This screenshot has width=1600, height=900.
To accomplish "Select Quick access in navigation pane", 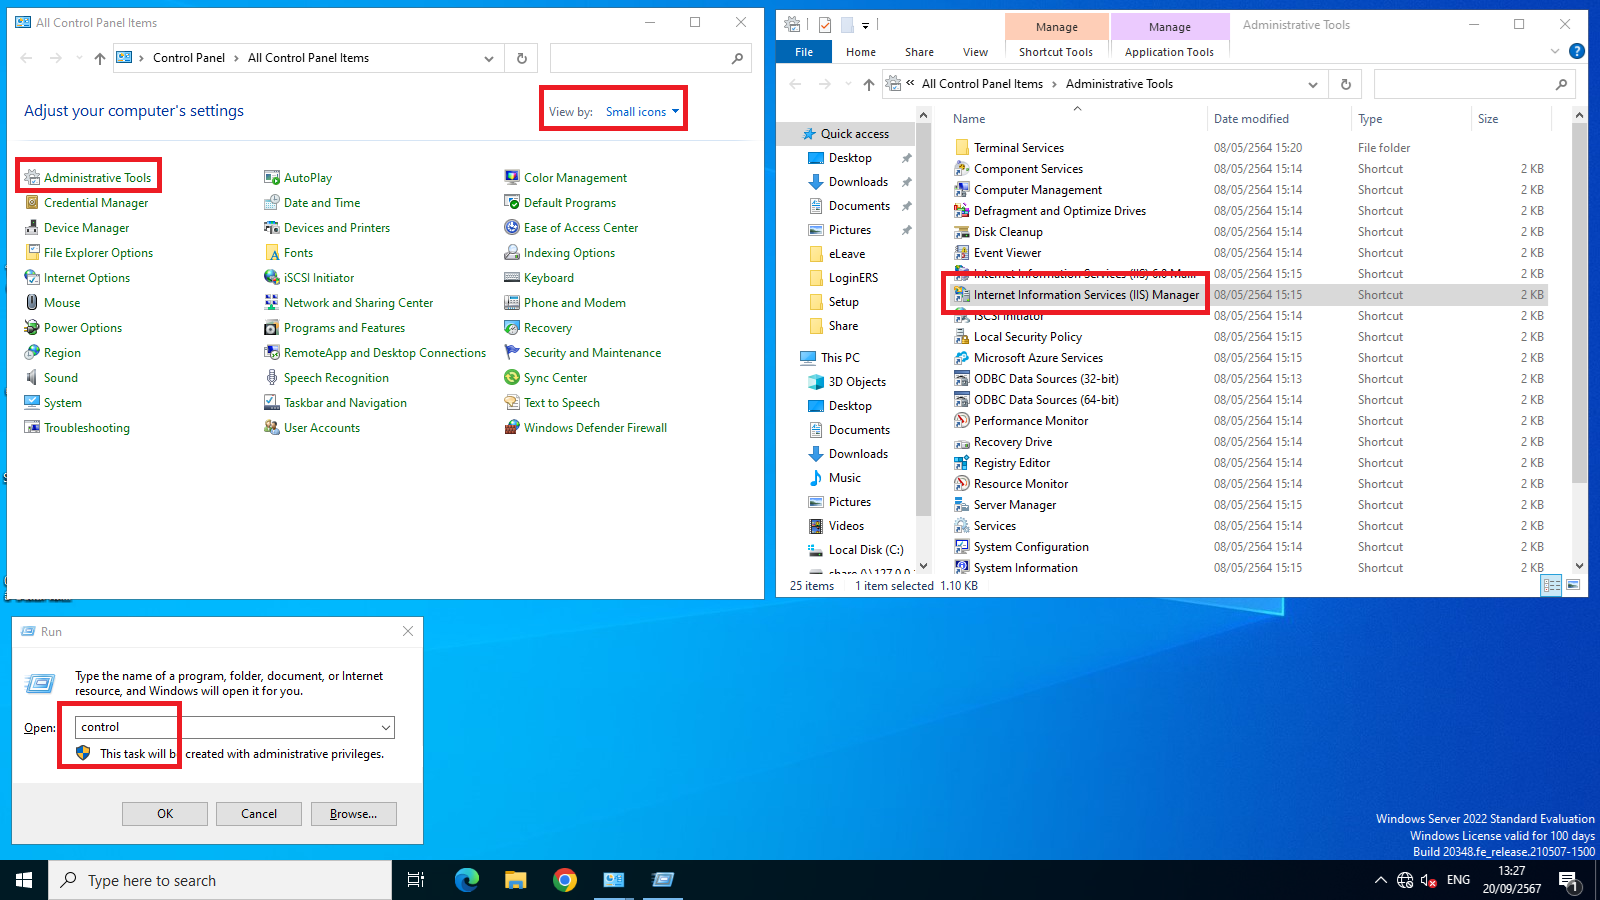I will (855, 134).
